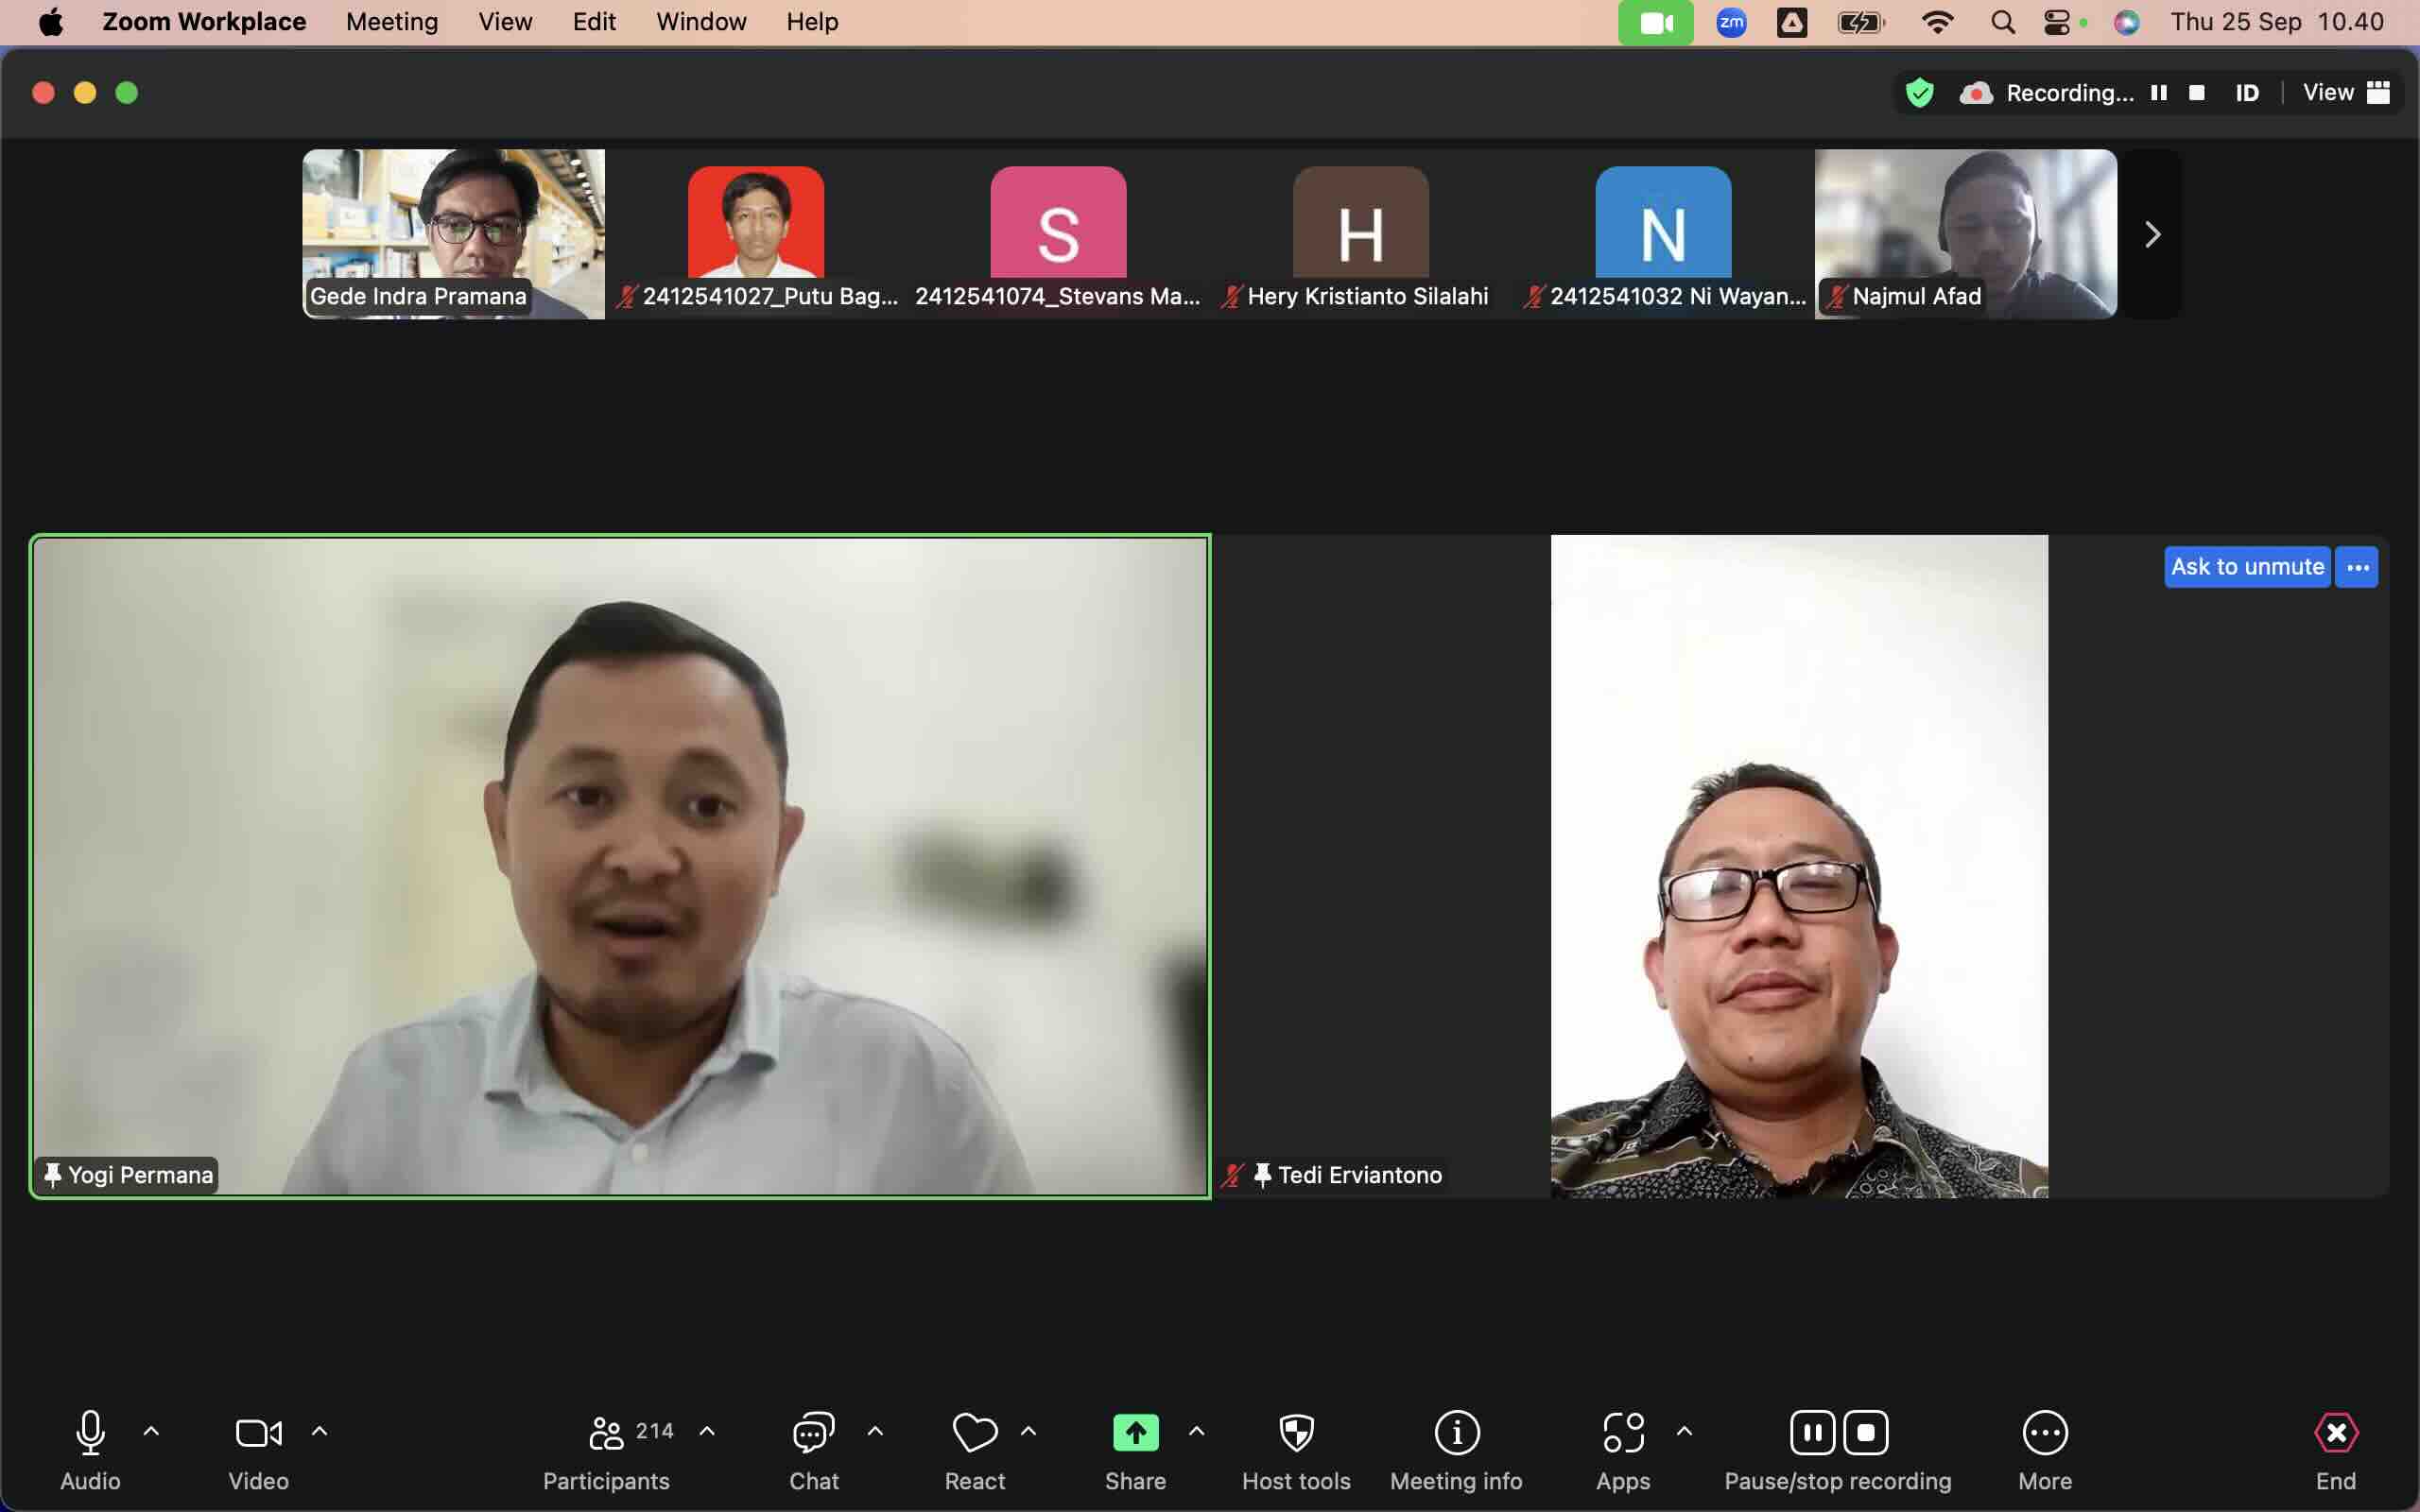Open the Window menu in menu bar
The width and height of the screenshot is (2420, 1512).
(700, 22)
